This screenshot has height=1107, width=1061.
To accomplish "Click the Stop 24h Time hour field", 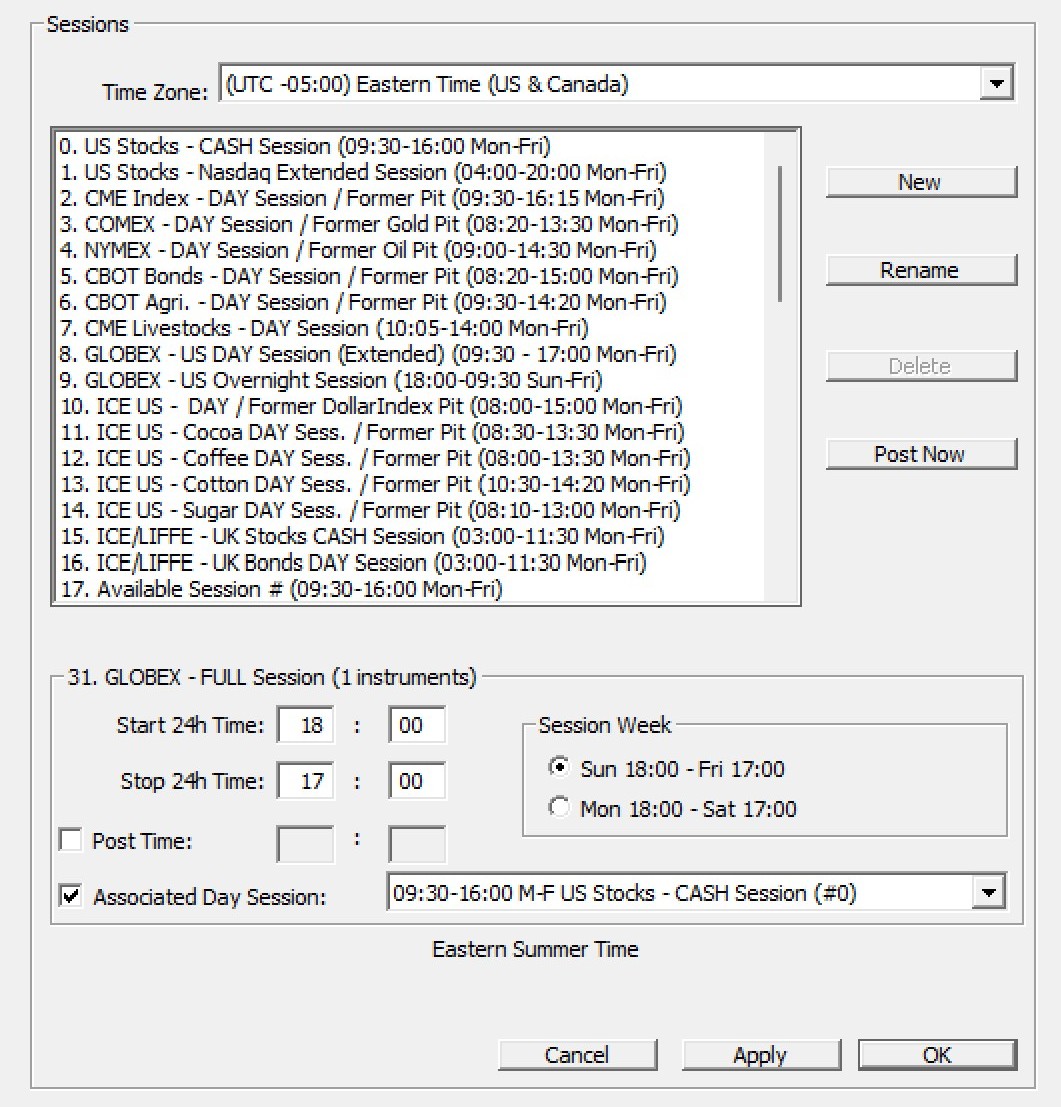I will tap(306, 781).
